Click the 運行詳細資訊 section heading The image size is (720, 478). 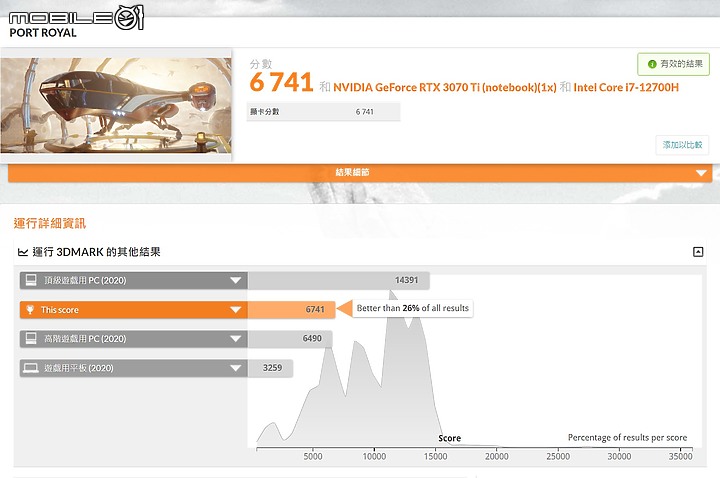(x=50, y=224)
